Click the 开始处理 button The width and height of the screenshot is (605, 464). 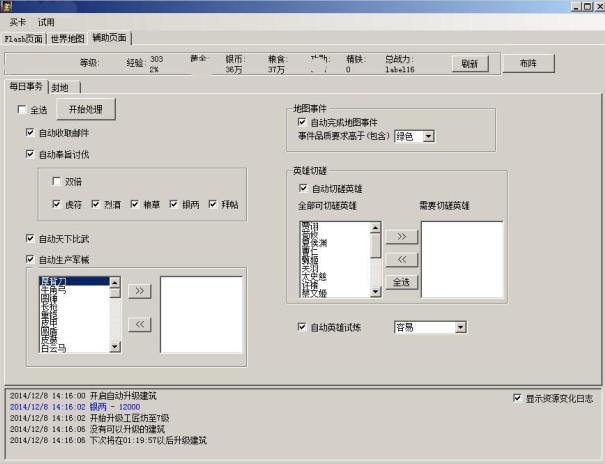point(85,109)
